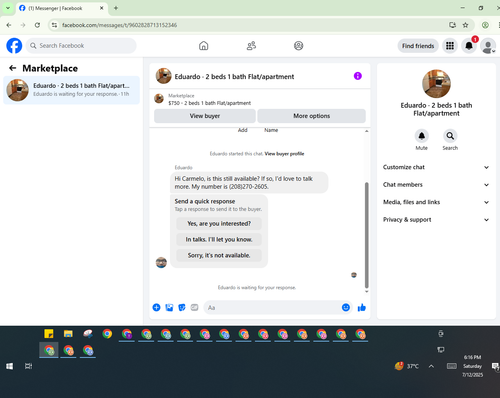Click the More options button
The image size is (500, 398).
point(311,116)
